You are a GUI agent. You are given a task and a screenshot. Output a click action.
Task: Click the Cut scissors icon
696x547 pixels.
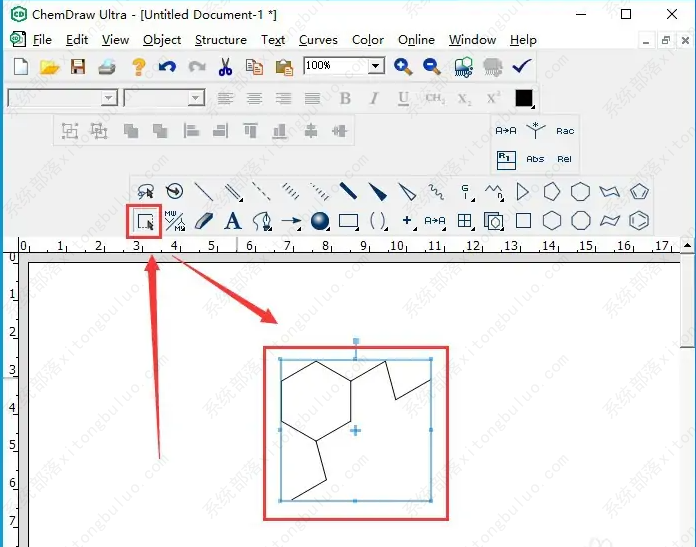(x=225, y=67)
